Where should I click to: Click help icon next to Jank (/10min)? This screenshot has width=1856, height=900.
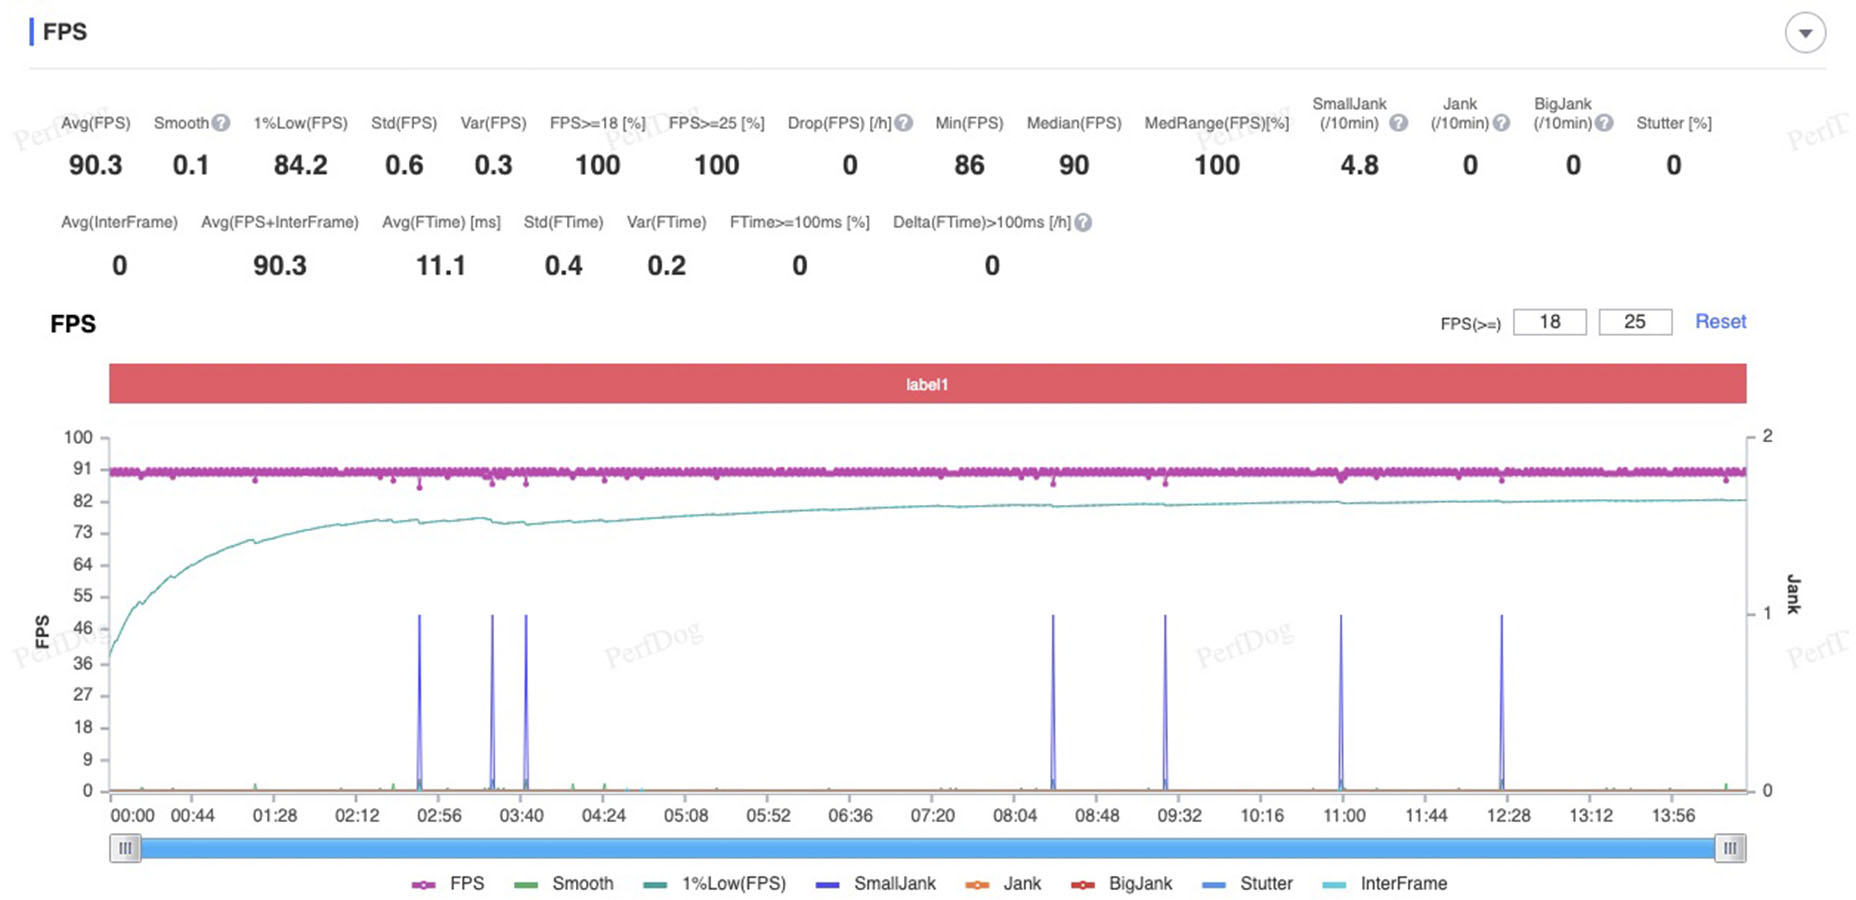(x=1501, y=123)
